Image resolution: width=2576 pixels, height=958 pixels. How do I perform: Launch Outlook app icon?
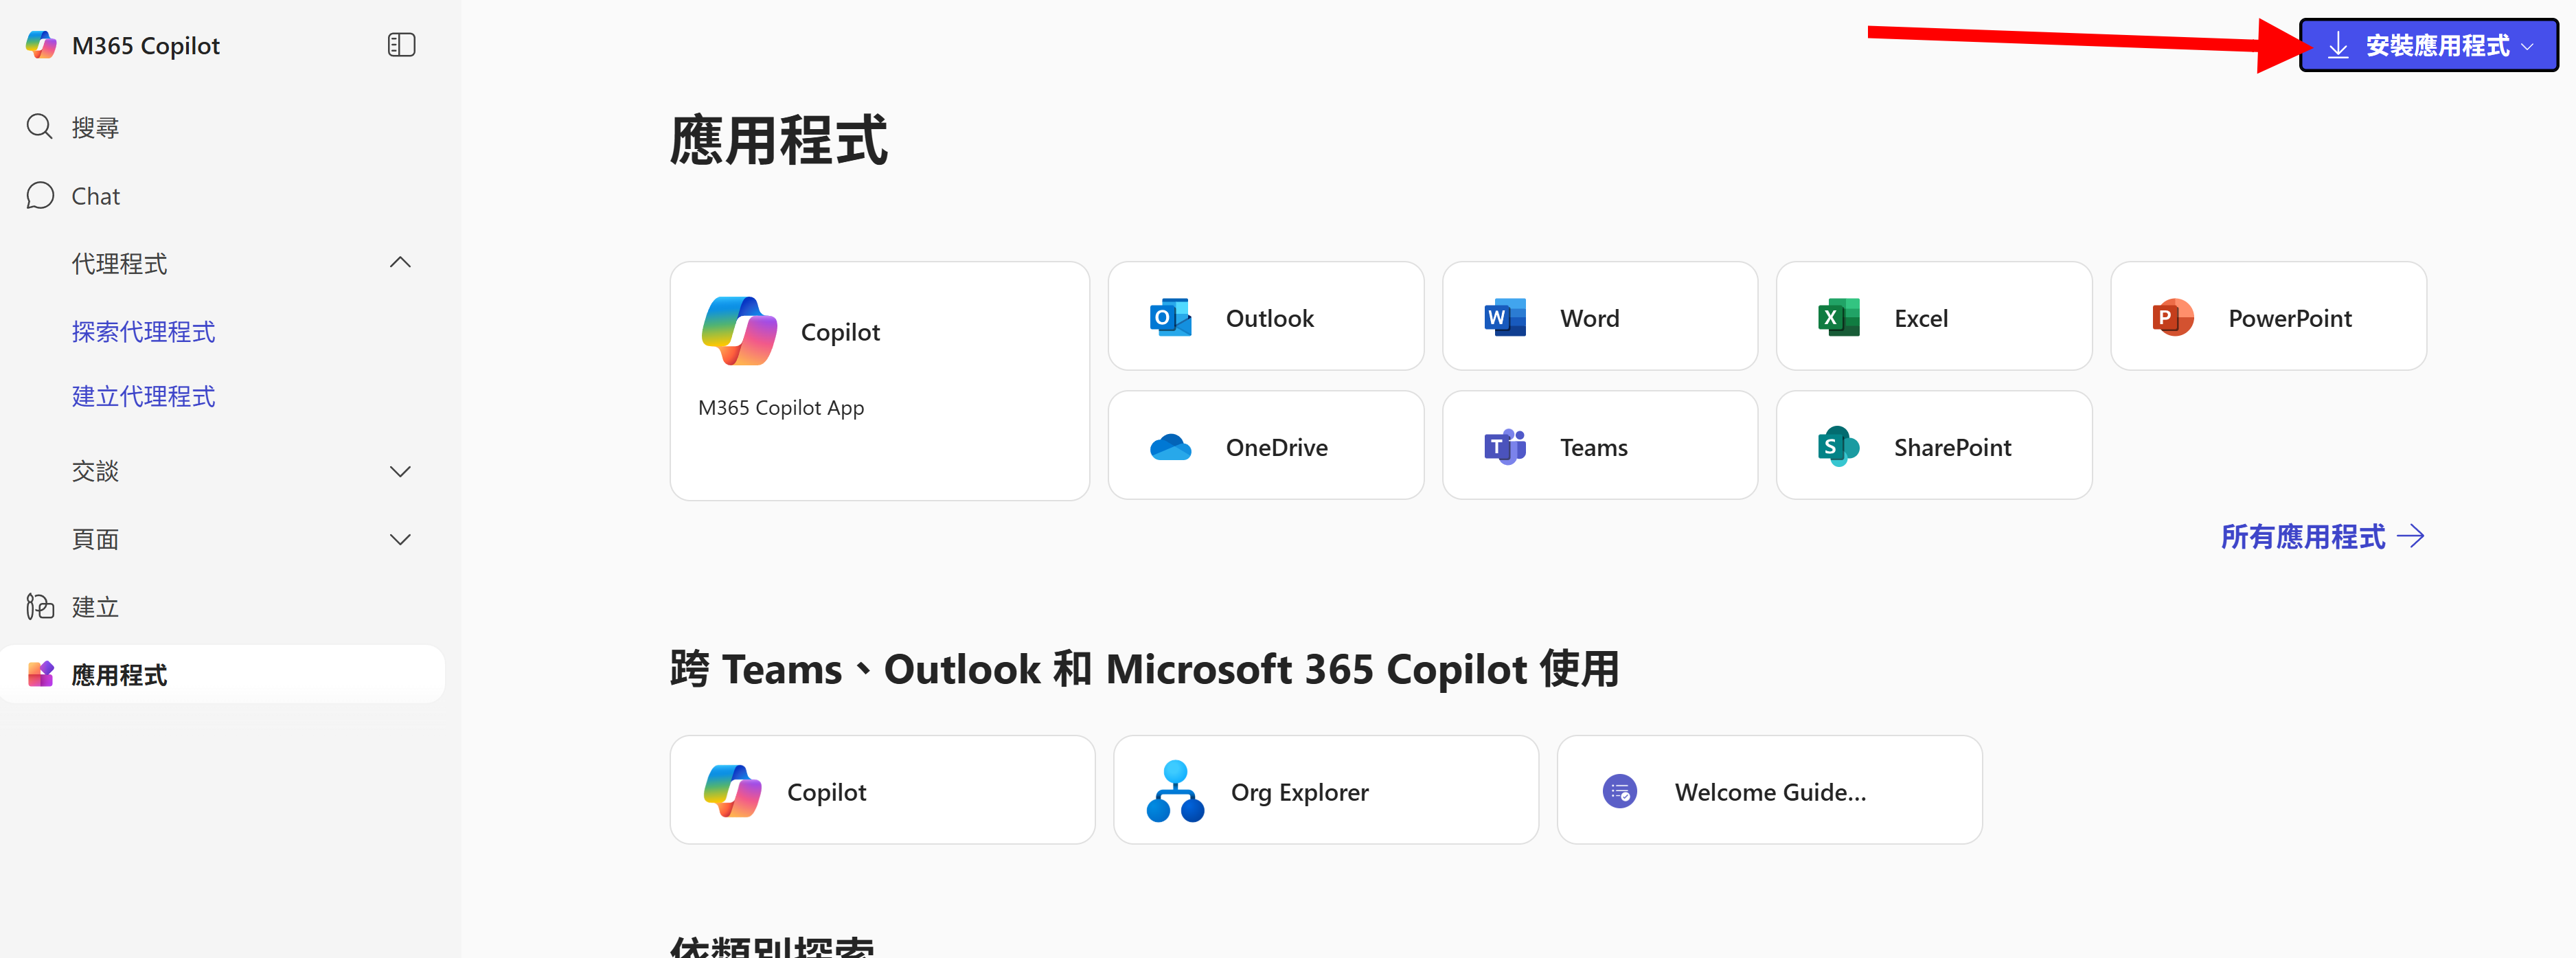[1170, 318]
